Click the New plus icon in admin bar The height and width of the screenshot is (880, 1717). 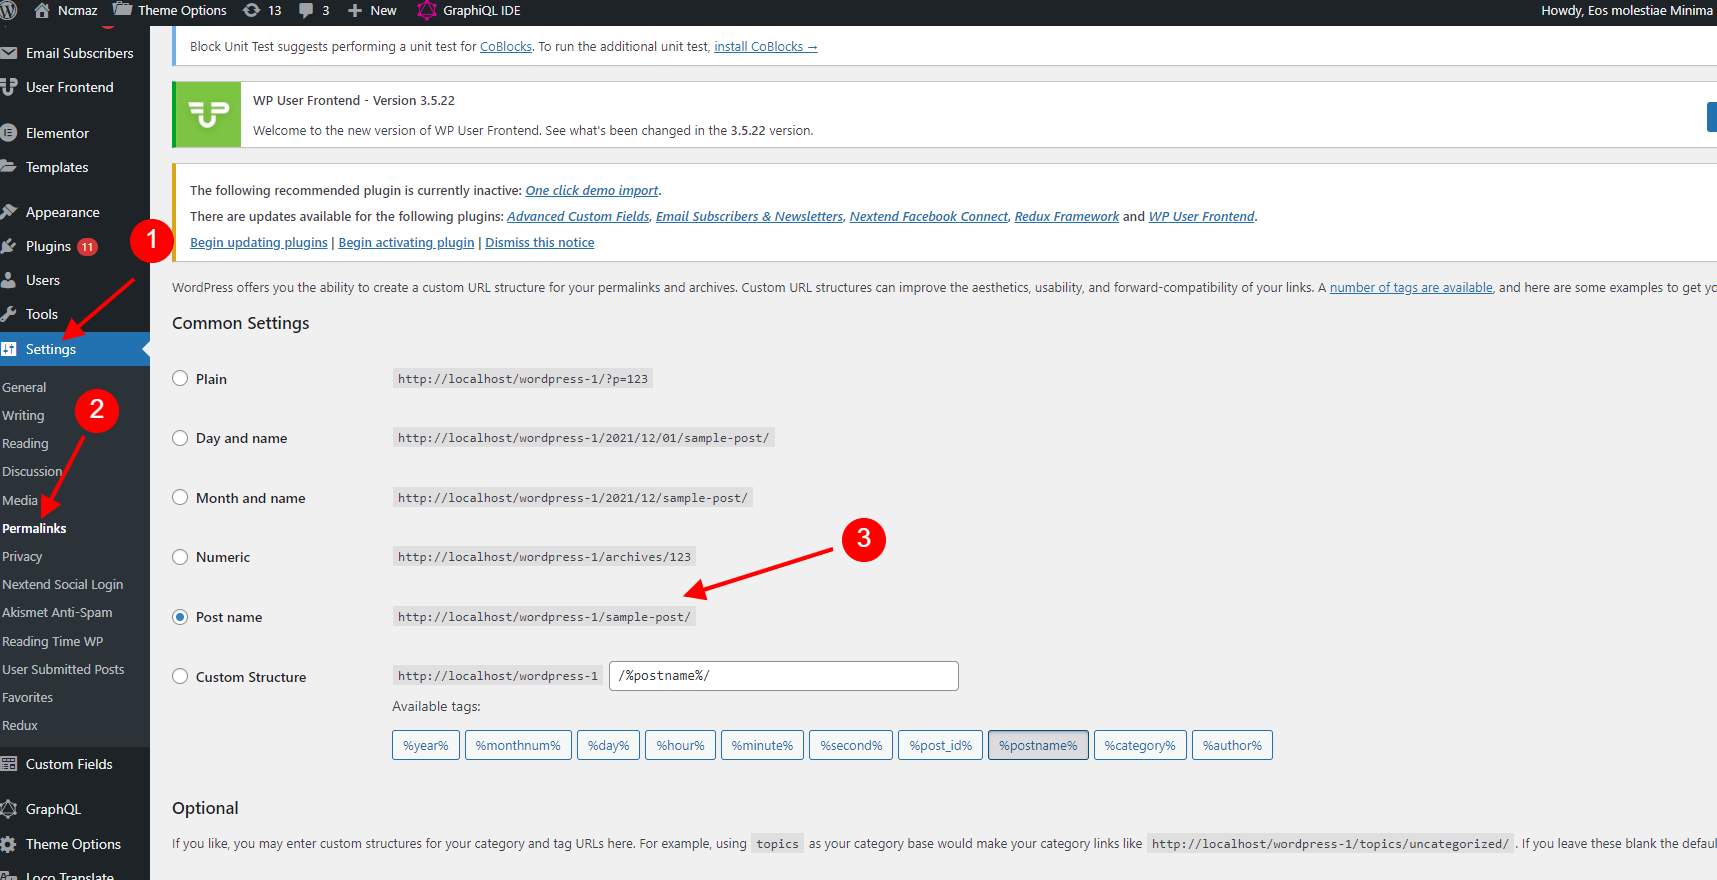355,10
